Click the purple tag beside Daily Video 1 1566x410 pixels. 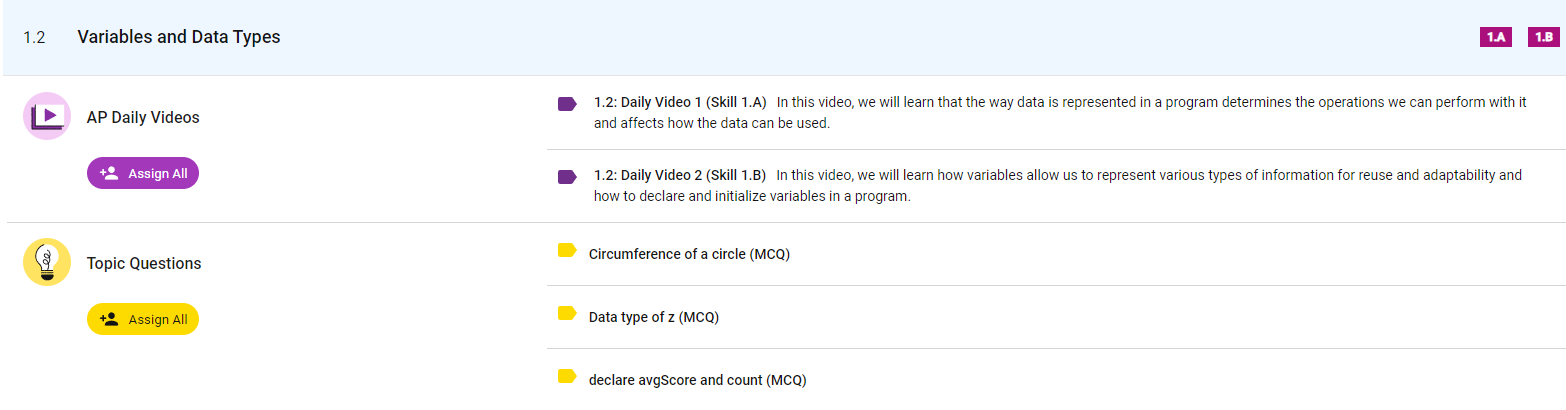click(x=567, y=103)
